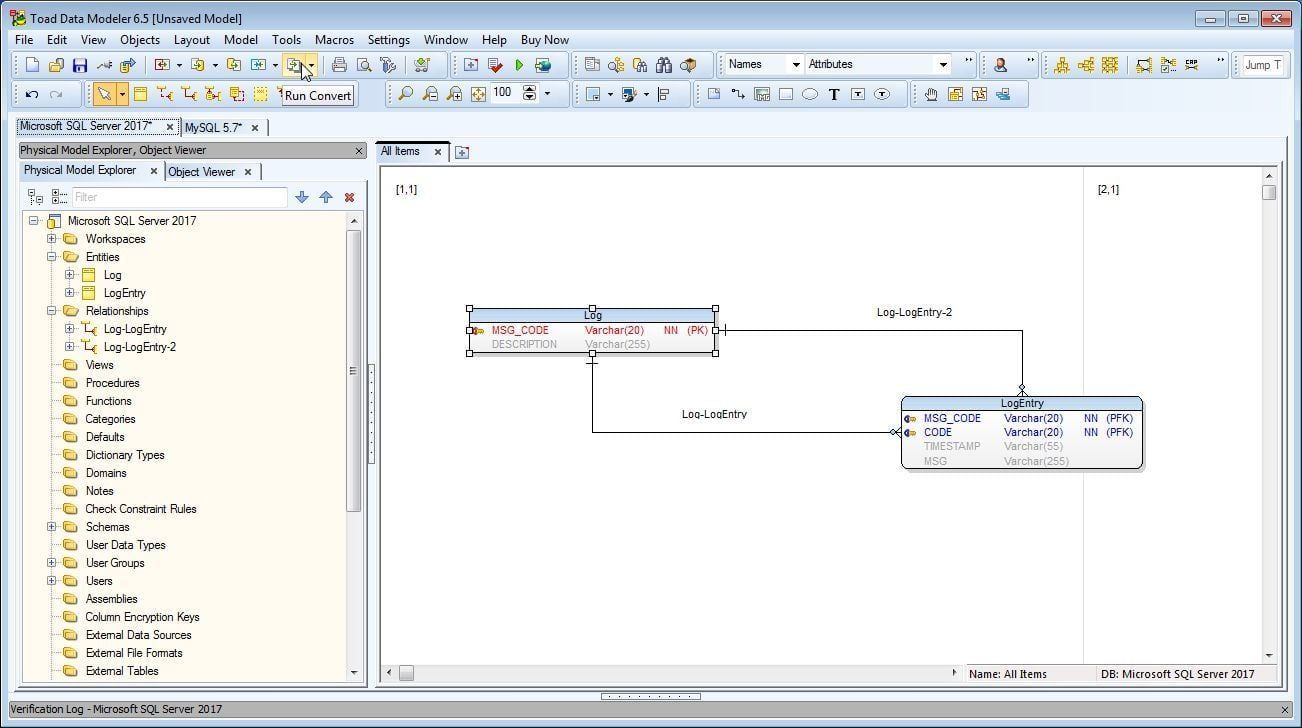Click the user icon in top toolbar
This screenshot has height=728, width=1302.
coord(1000,65)
